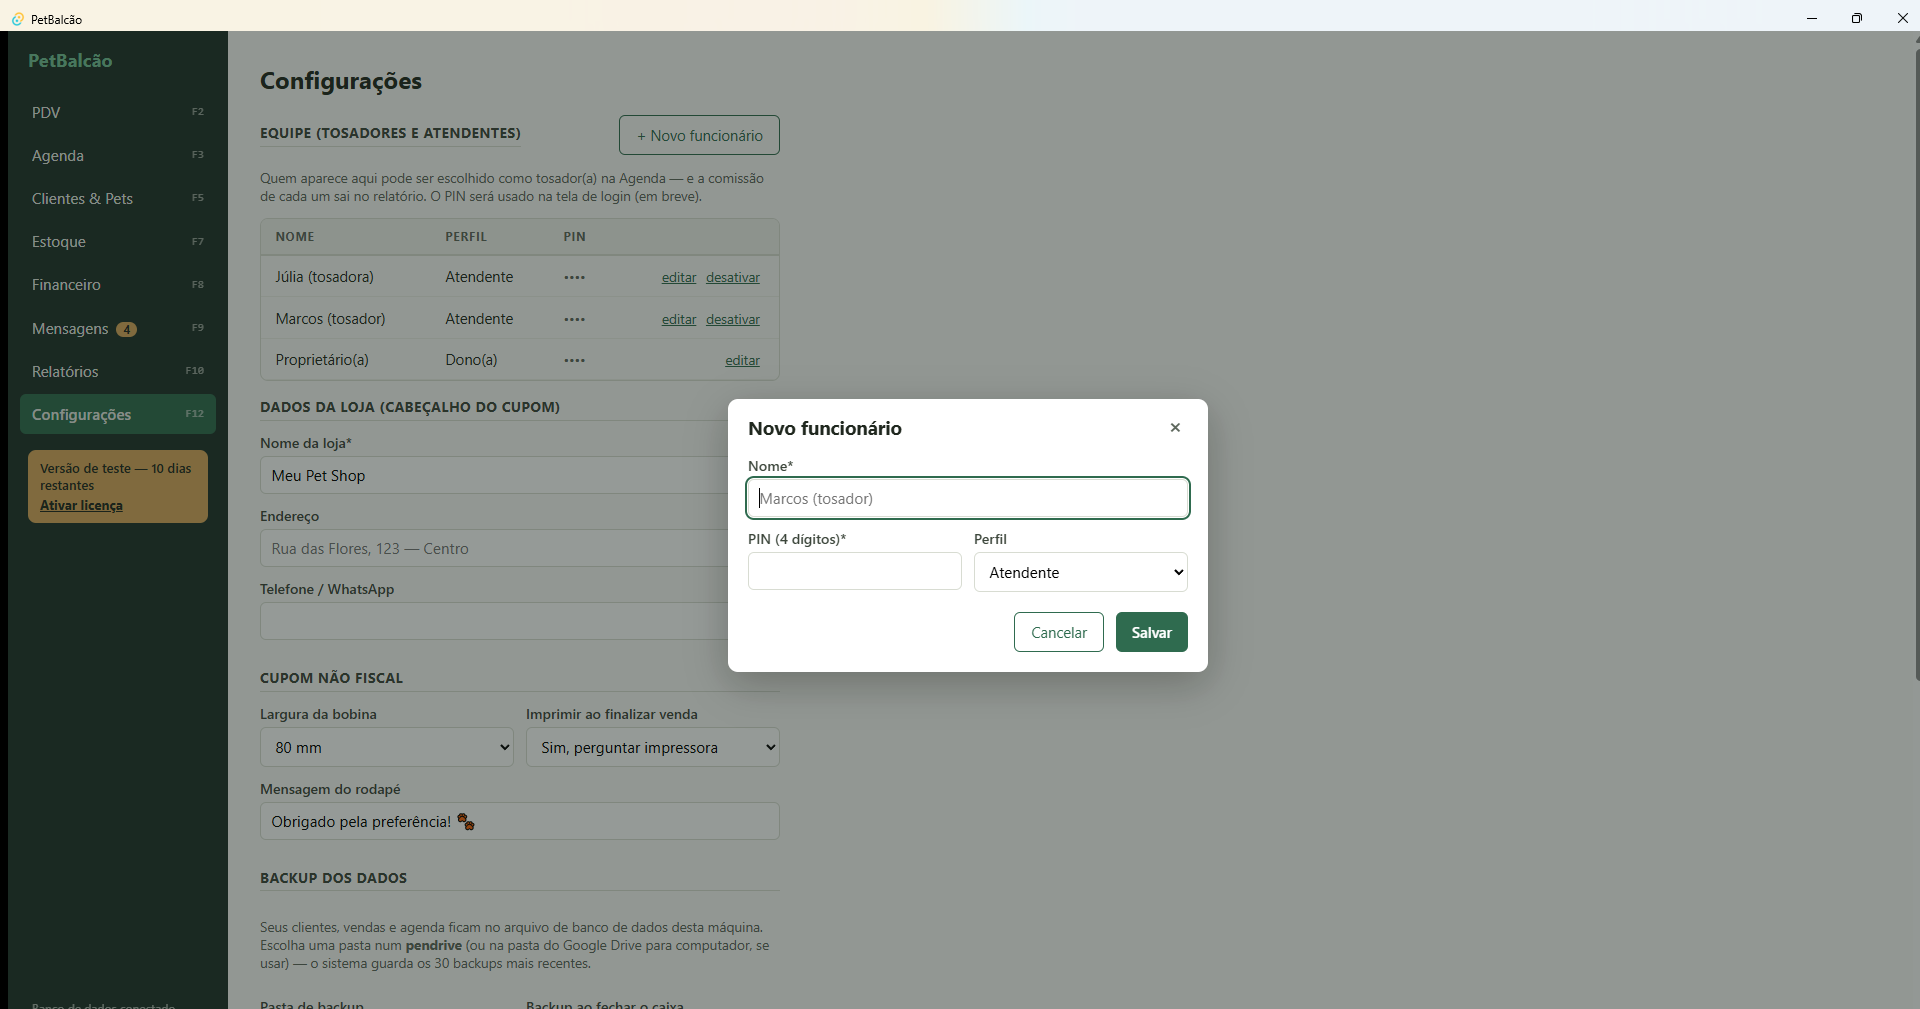Click the PetBalcão logo in the sidebar

70,60
